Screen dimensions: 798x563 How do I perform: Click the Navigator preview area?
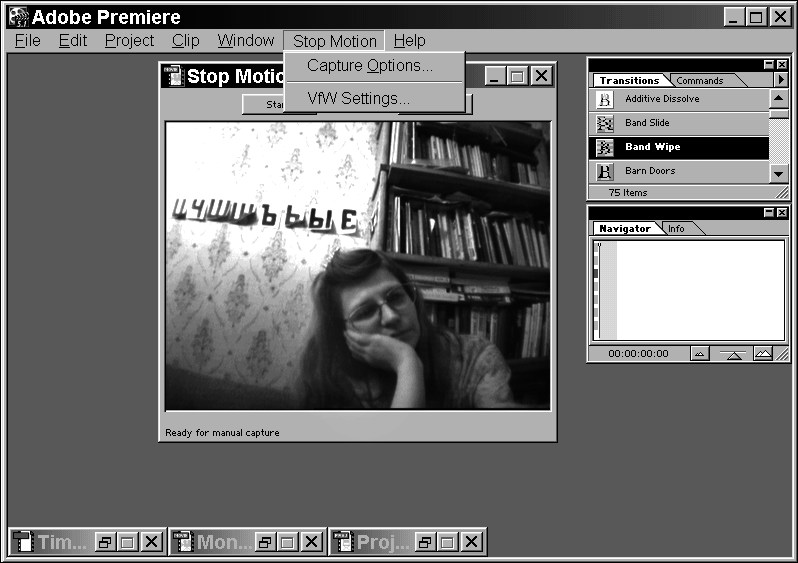click(689, 290)
